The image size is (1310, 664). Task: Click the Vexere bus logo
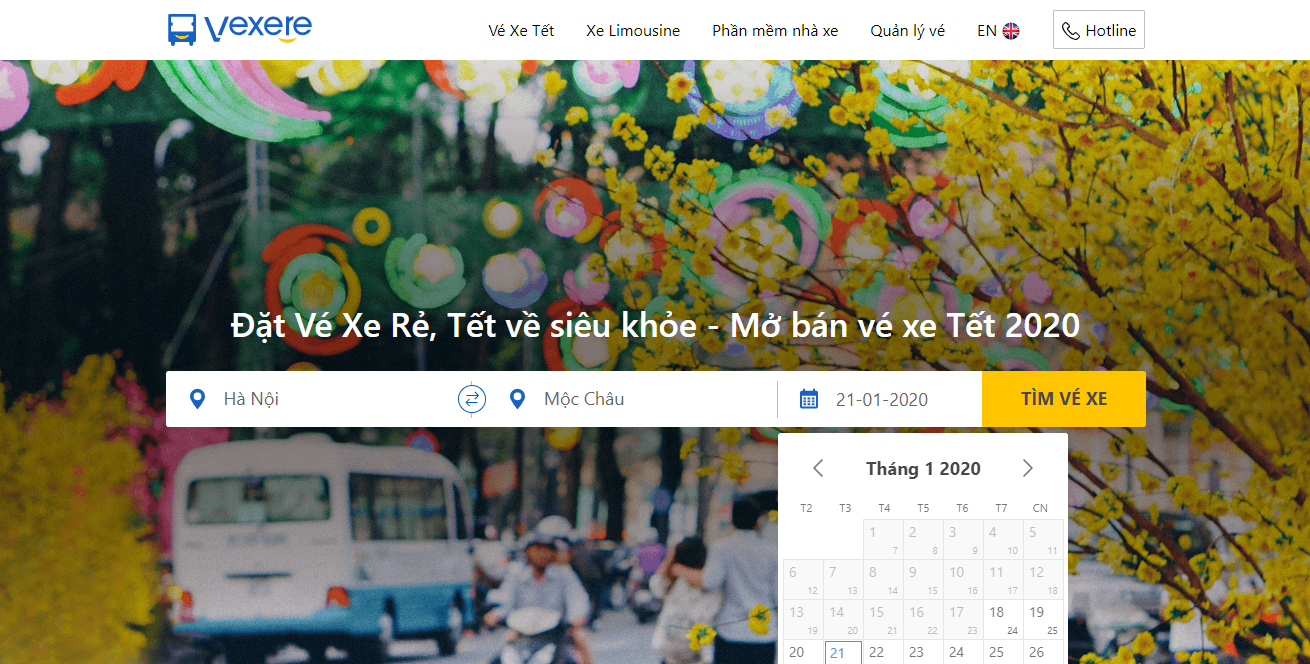pyautogui.click(x=240, y=29)
